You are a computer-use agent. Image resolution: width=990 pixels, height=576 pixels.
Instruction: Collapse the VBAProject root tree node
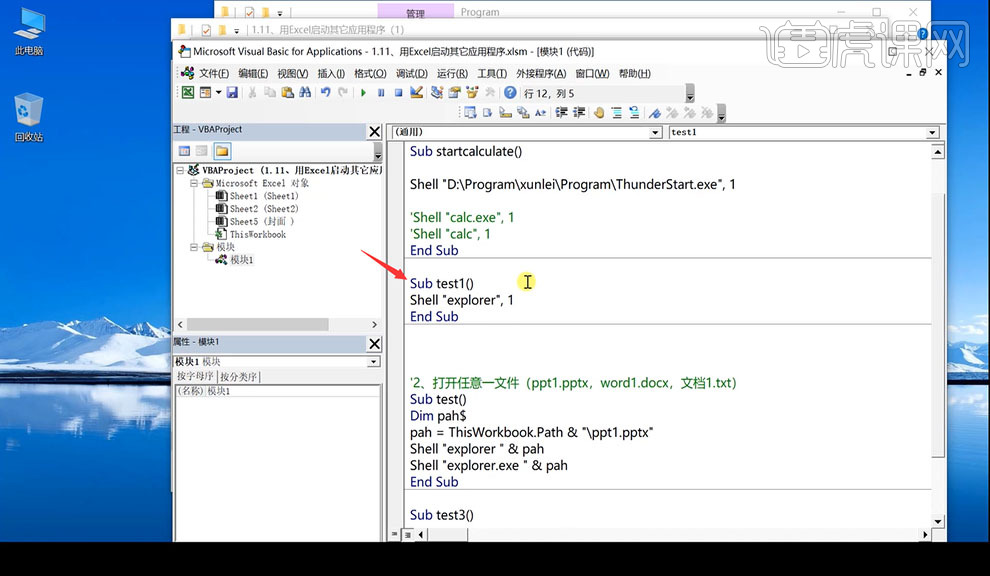click(180, 171)
